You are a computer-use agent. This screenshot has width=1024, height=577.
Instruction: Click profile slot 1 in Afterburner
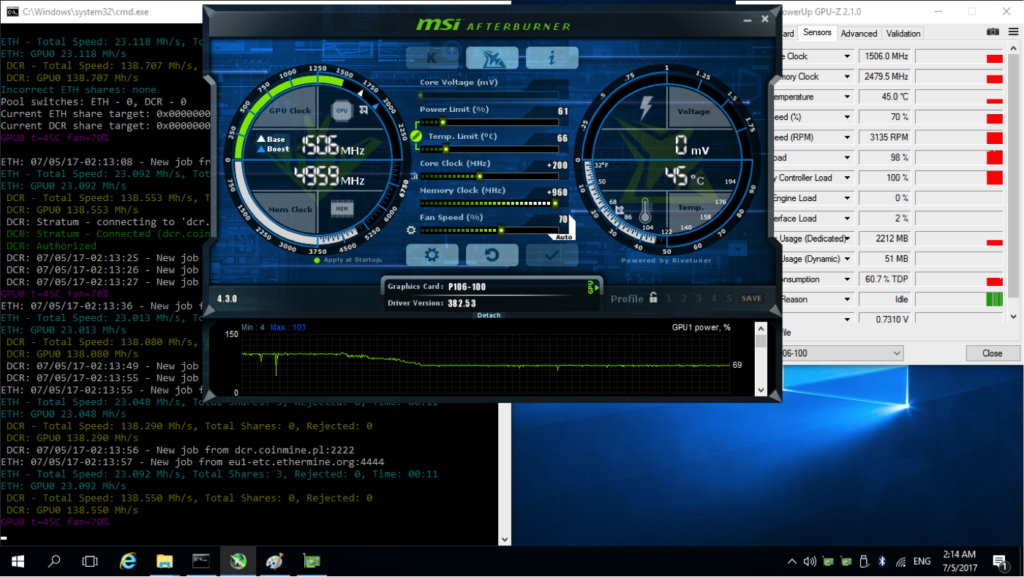(669, 297)
